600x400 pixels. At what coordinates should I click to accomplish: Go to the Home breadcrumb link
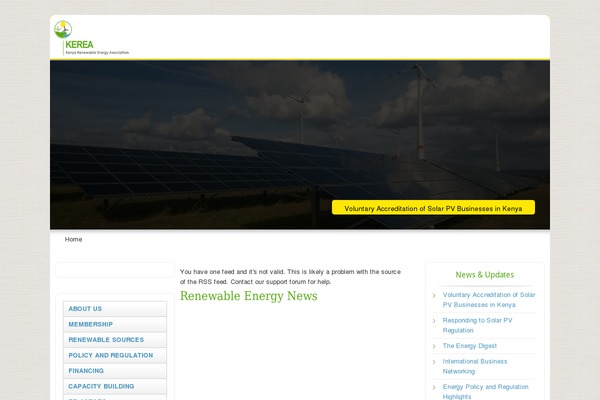[x=73, y=239]
